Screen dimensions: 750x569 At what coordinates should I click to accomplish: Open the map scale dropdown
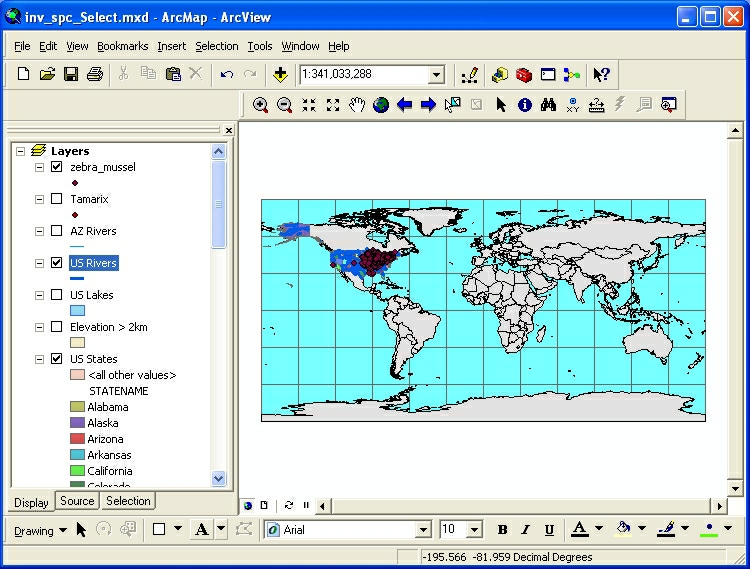coord(436,75)
